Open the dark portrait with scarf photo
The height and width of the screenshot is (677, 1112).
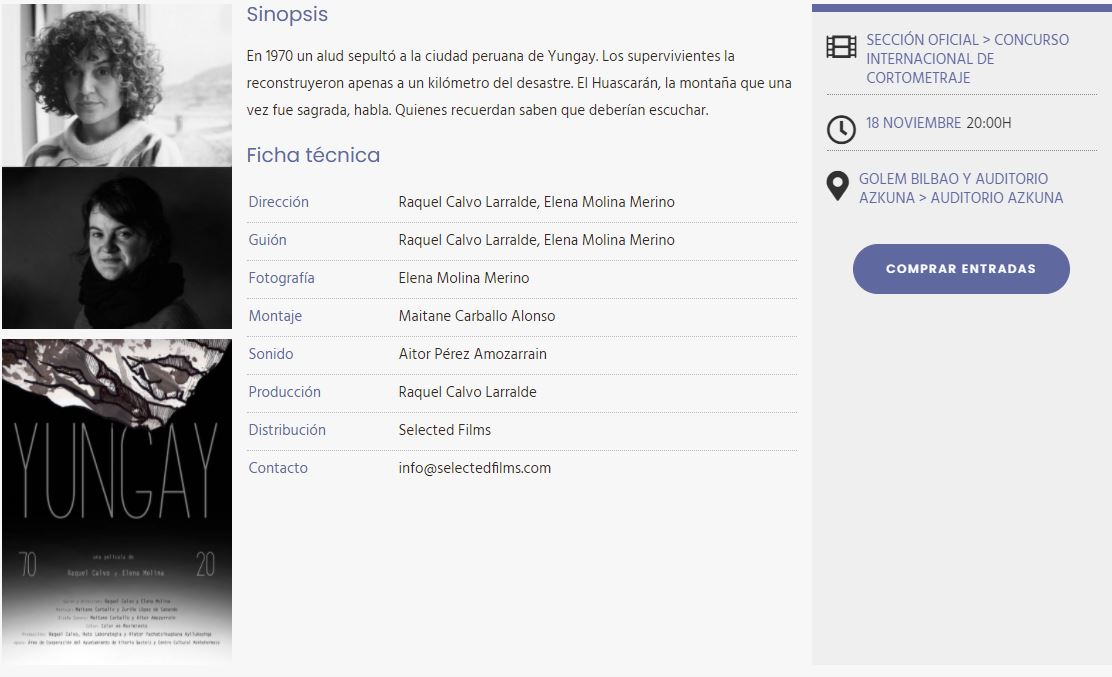click(x=117, y=248)
